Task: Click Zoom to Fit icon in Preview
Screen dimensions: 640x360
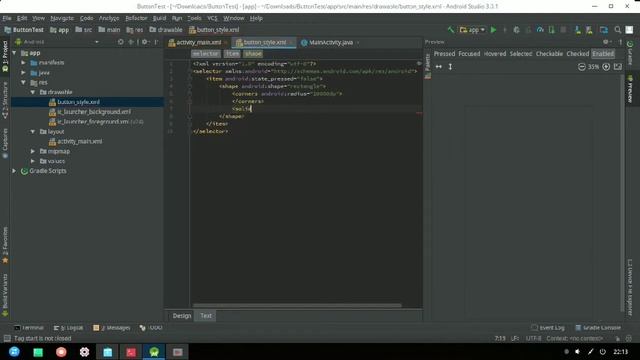Action: 618,67
